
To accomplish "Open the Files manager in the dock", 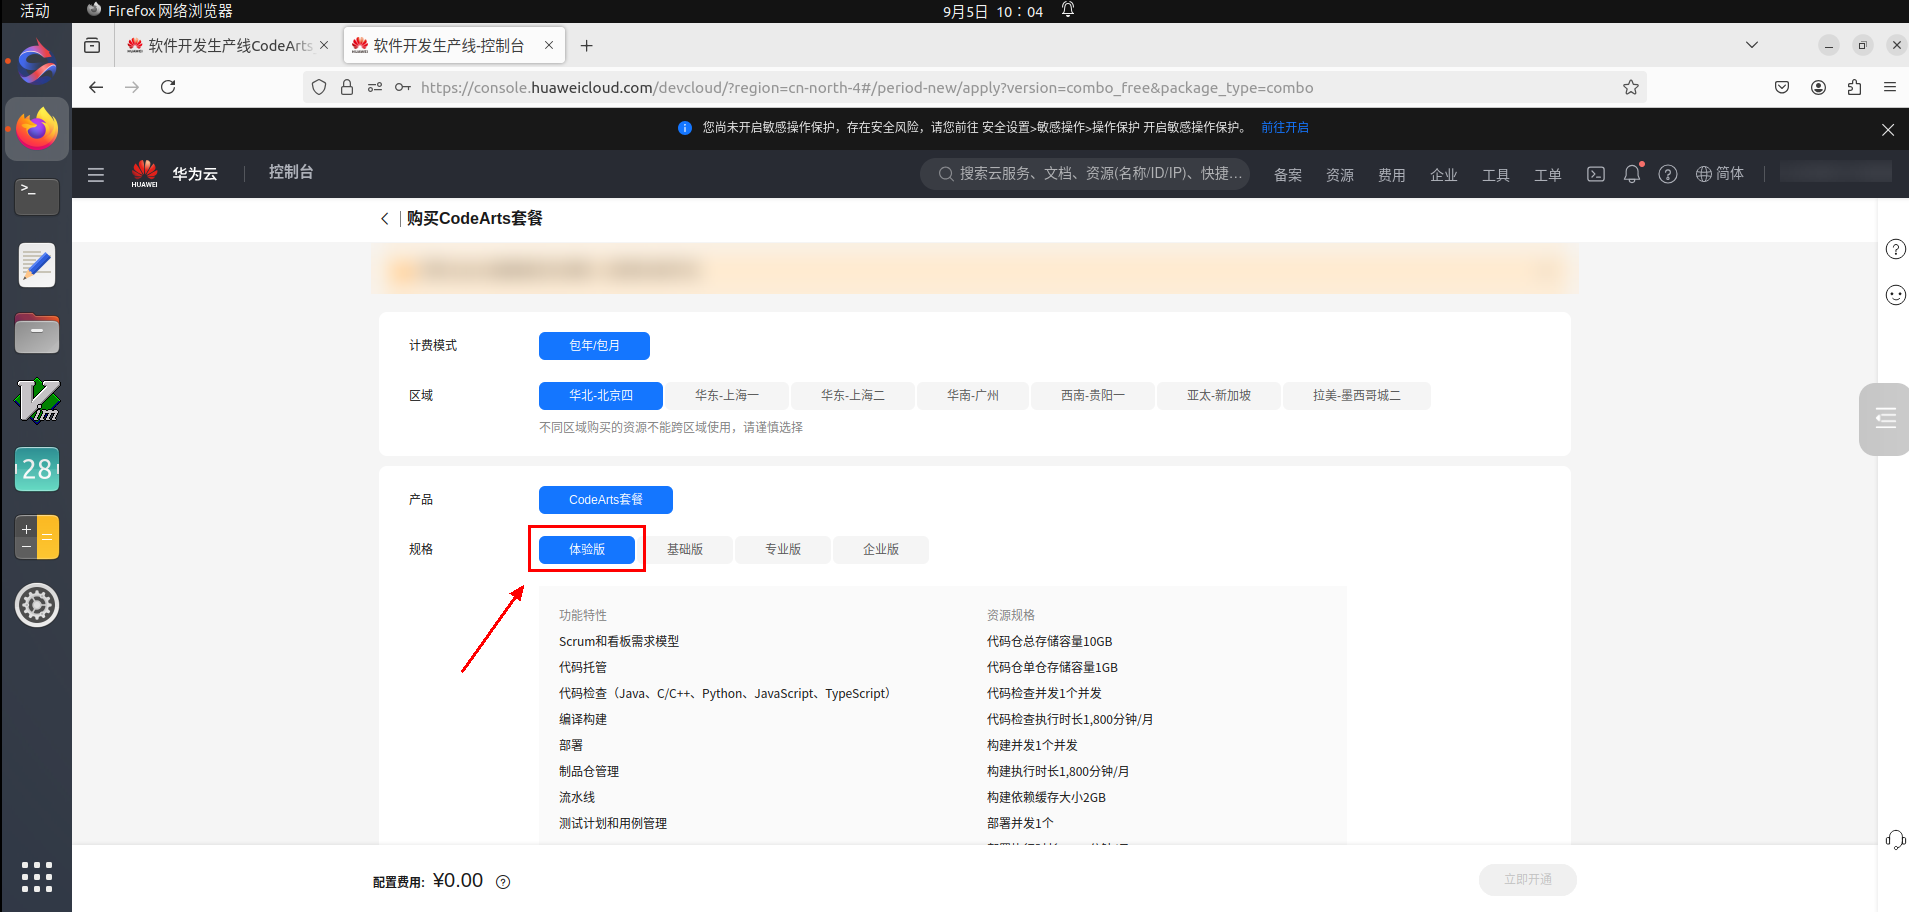I will (37, 333).
